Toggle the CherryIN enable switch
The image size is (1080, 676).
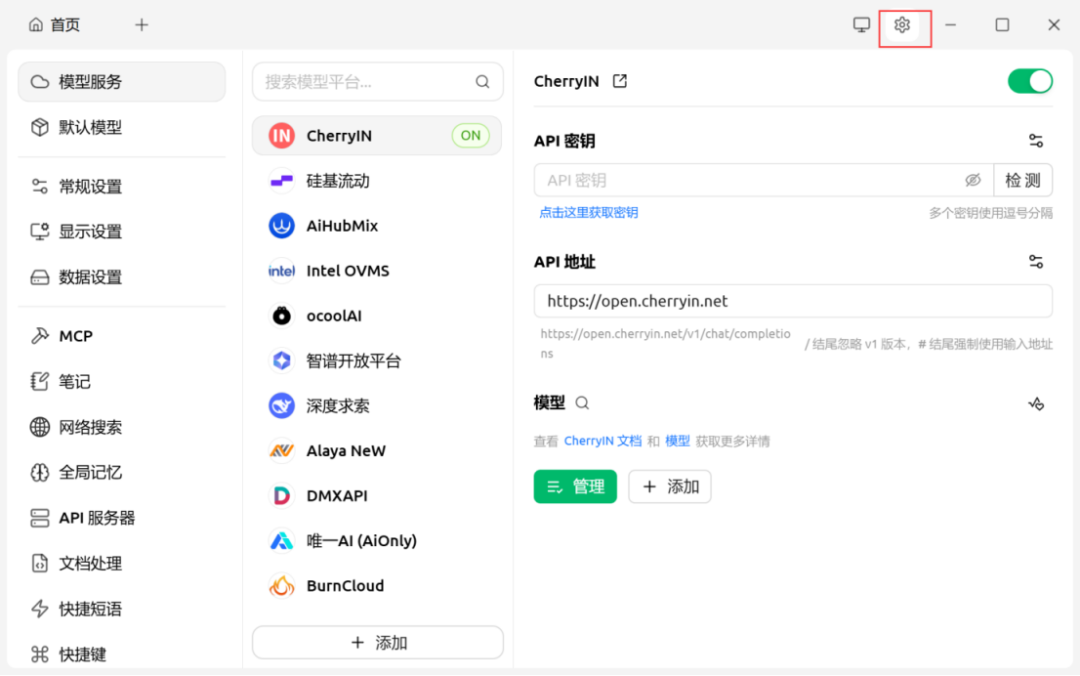click(x=1030, y=81)
